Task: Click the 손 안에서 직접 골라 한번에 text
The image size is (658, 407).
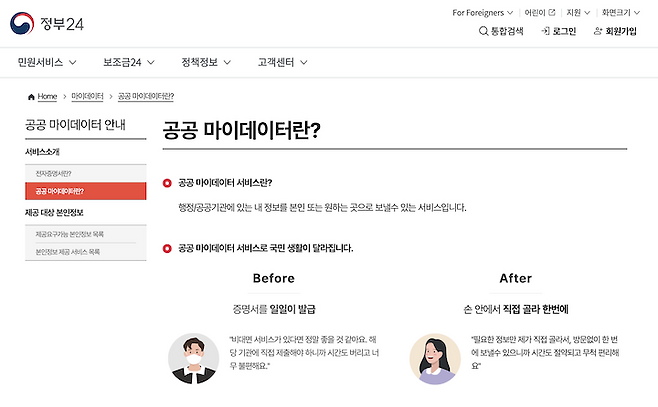Action: click(516, 309)
